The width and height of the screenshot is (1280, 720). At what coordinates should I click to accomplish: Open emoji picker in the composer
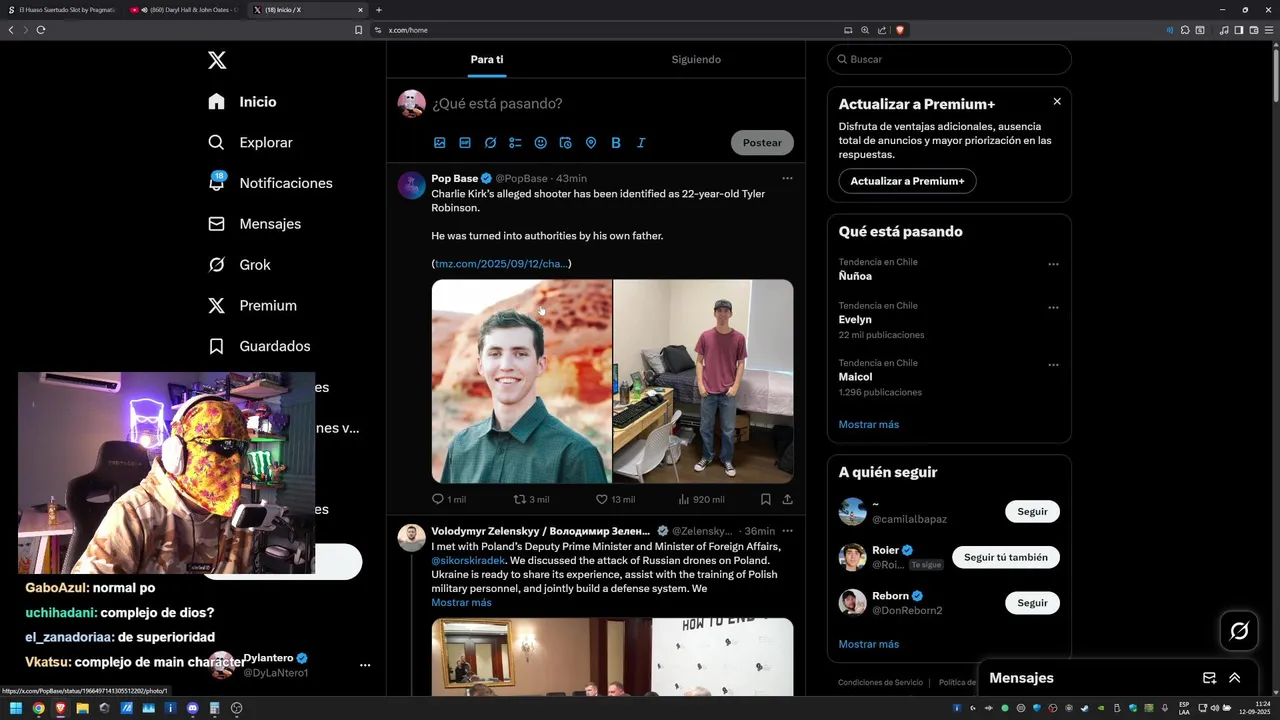click(x=540, y=143)
